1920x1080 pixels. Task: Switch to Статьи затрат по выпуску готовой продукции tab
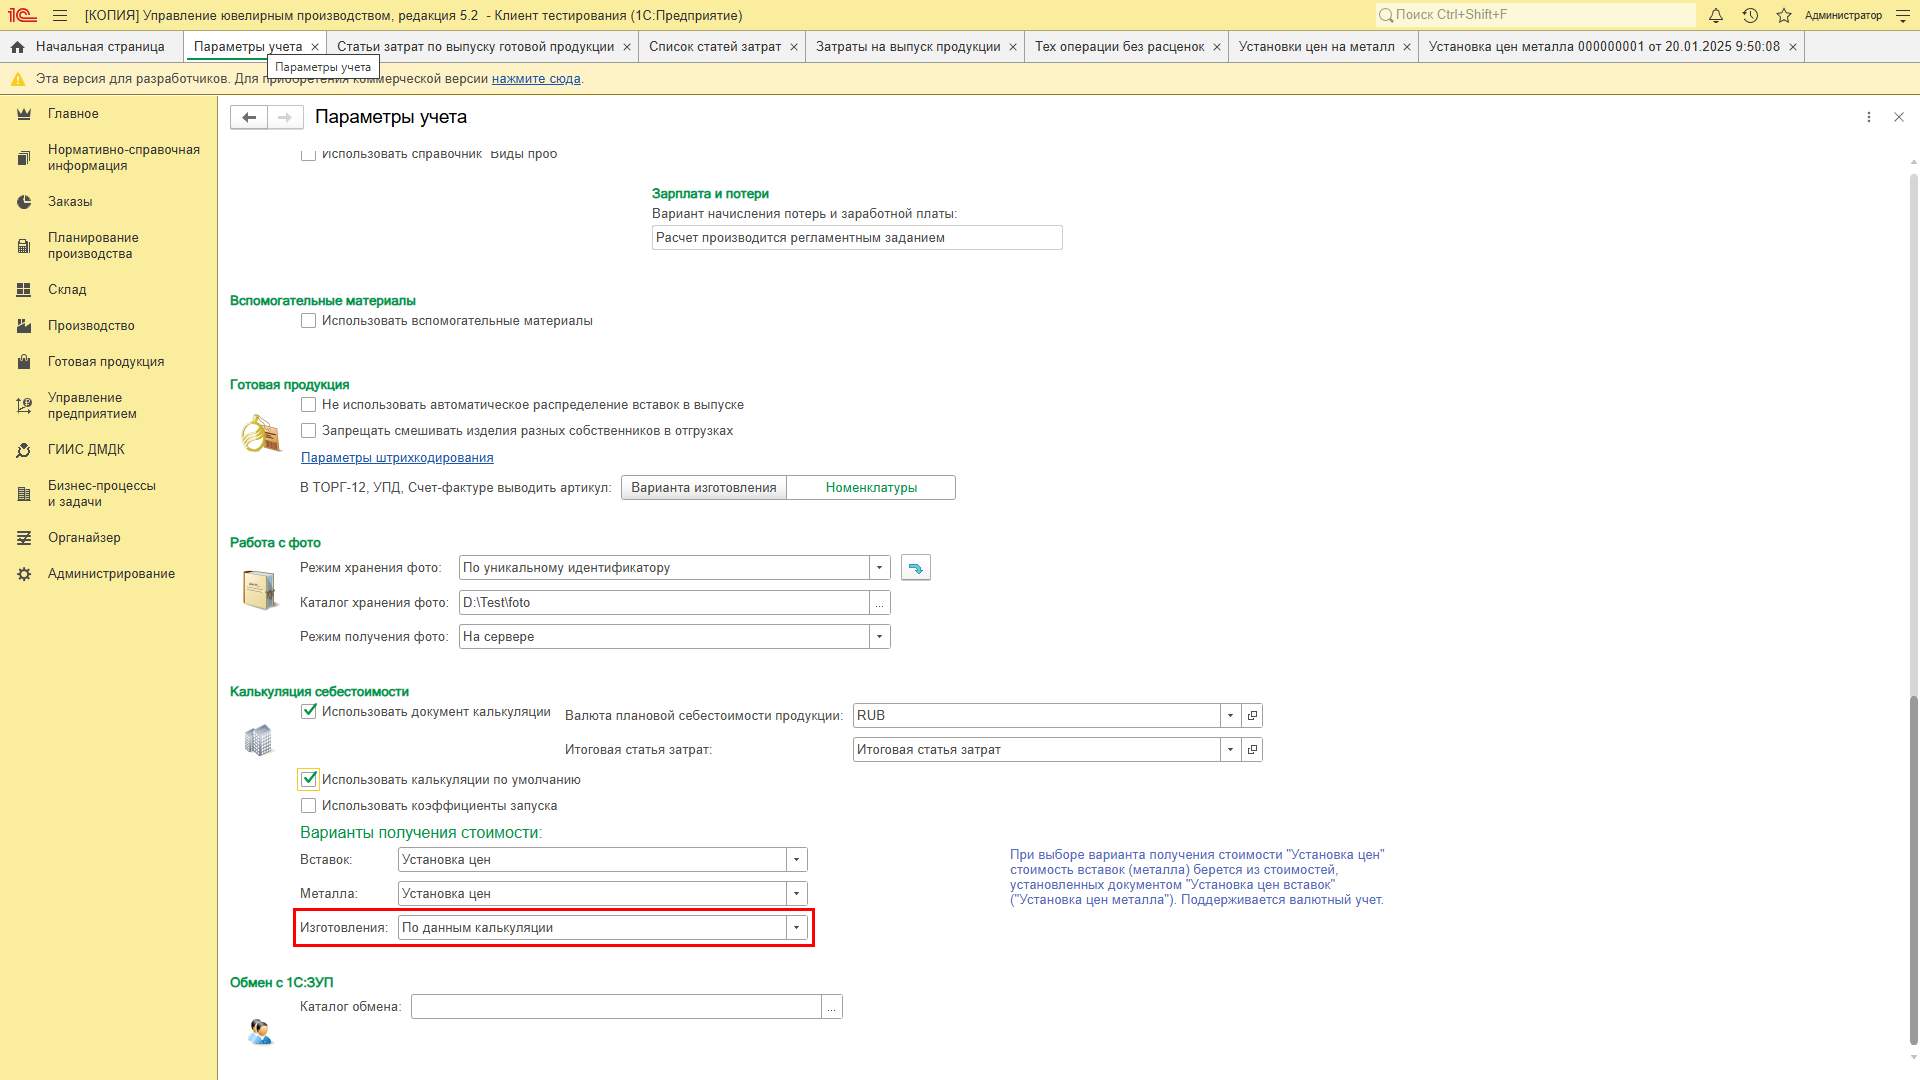click(x=476, y=47)
